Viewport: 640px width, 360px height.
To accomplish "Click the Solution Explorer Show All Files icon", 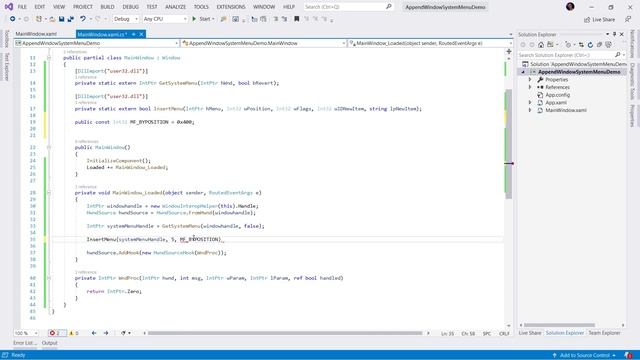I will pyautogui.click(x=608, y=45).
